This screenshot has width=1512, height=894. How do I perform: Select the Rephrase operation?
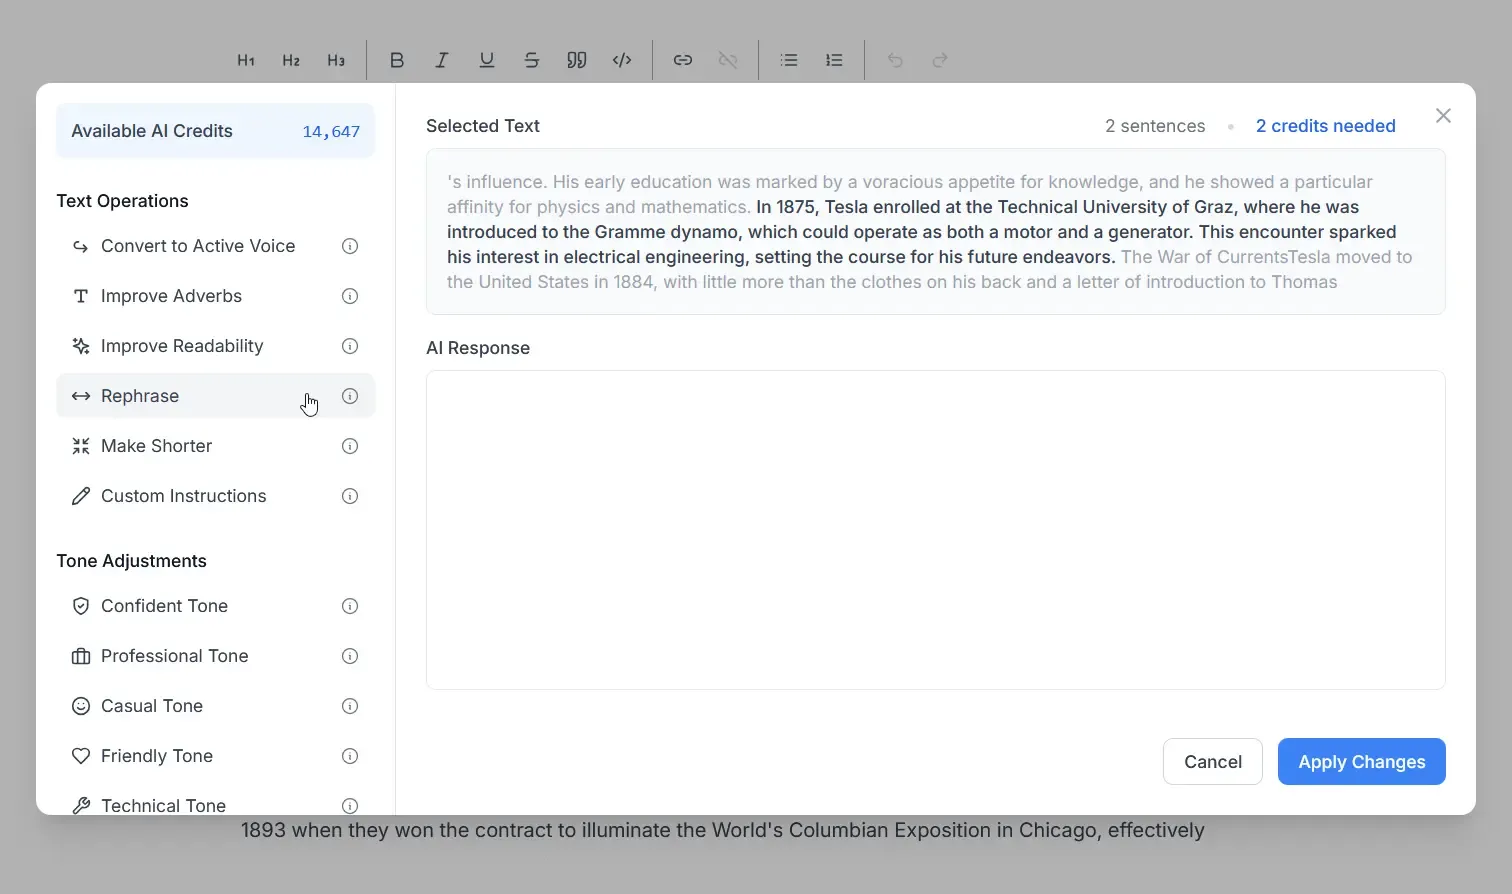click(140, 396)
